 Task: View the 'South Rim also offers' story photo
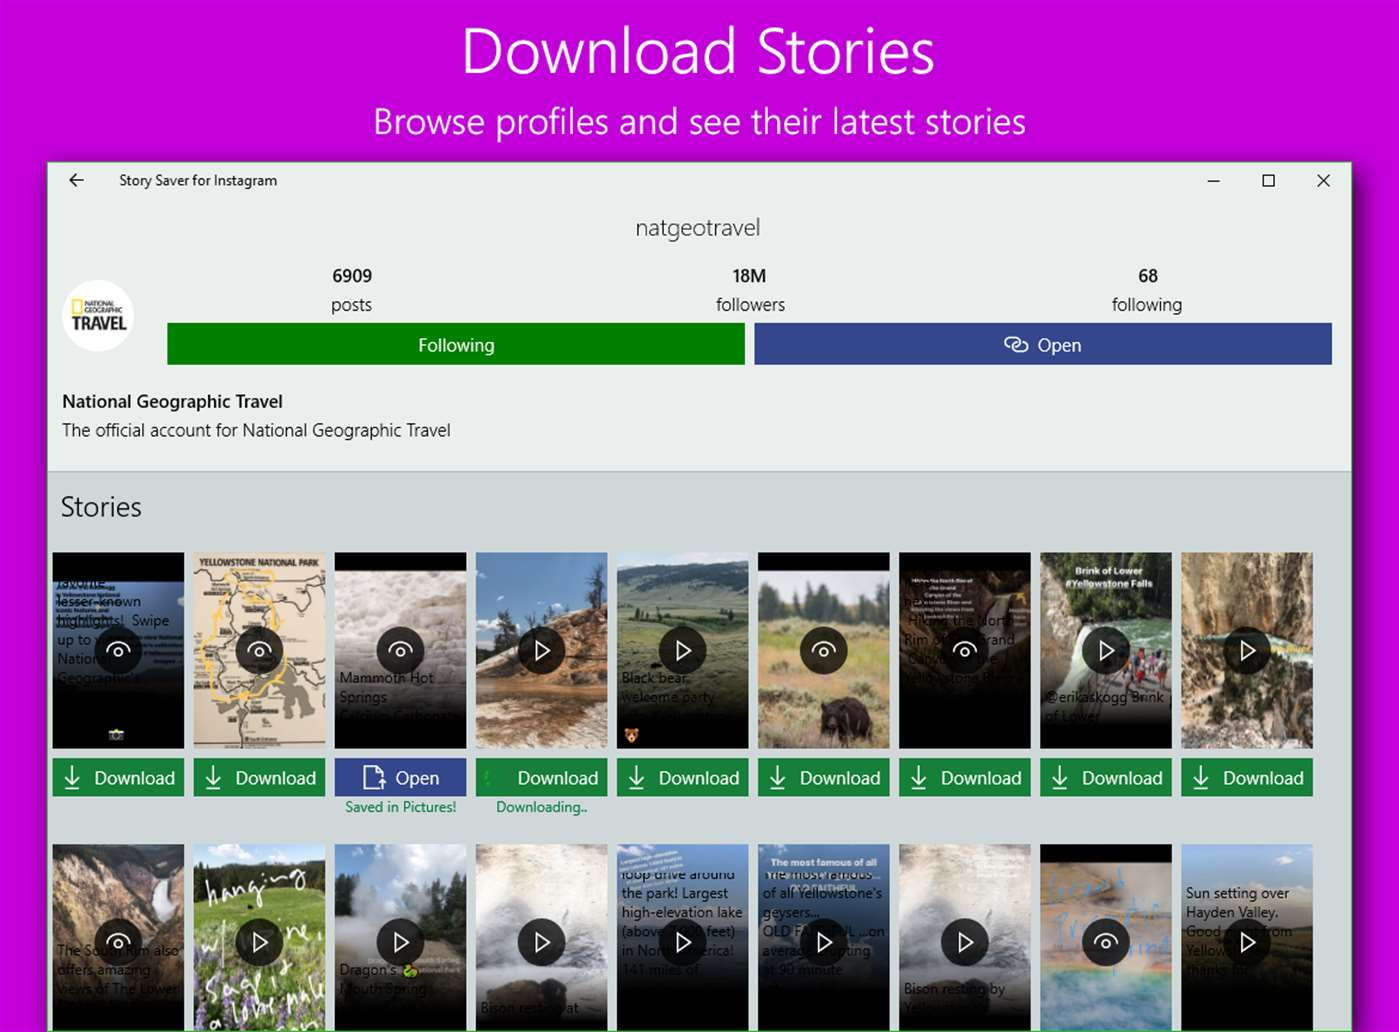pos(118,940)
